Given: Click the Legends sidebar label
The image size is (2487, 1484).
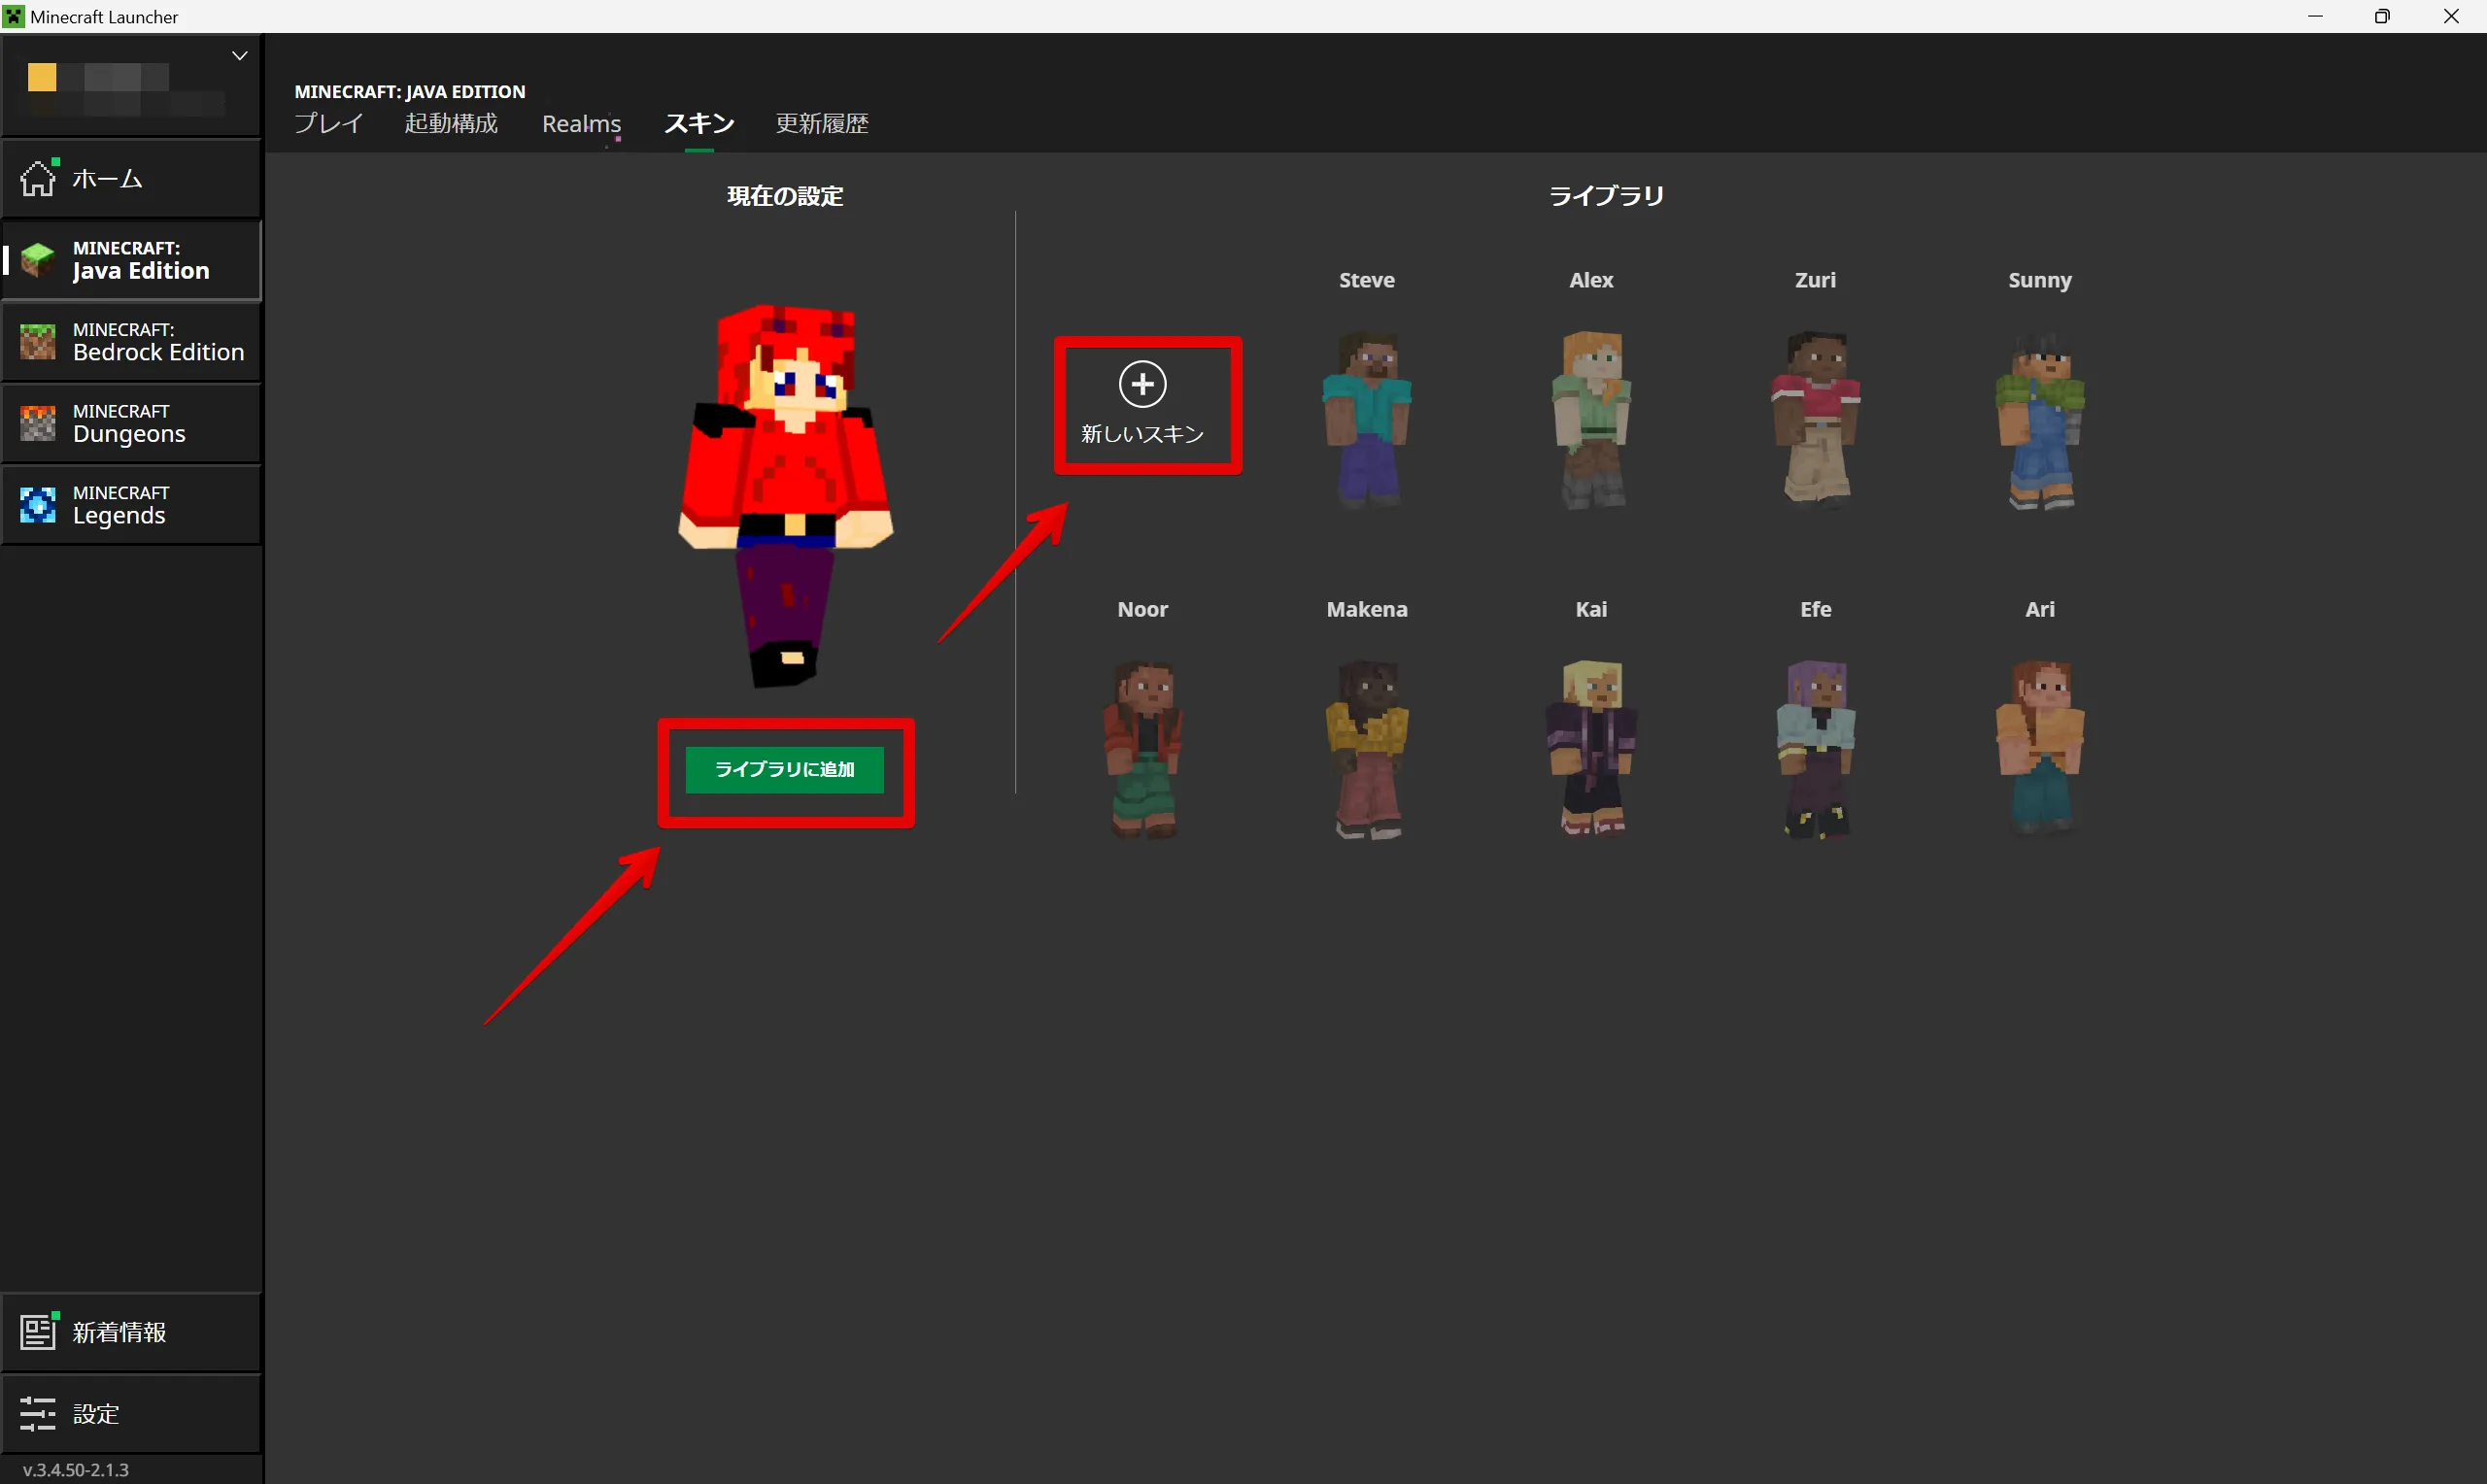Looking at the screenshot, I should point(118,516).
